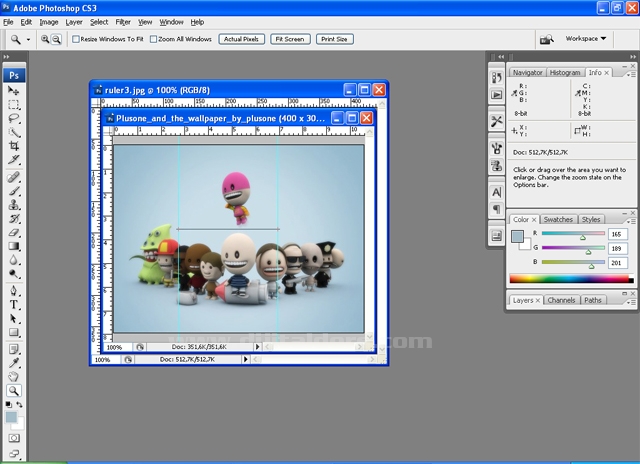Click the foreground color swatch in toolbox

11,417
